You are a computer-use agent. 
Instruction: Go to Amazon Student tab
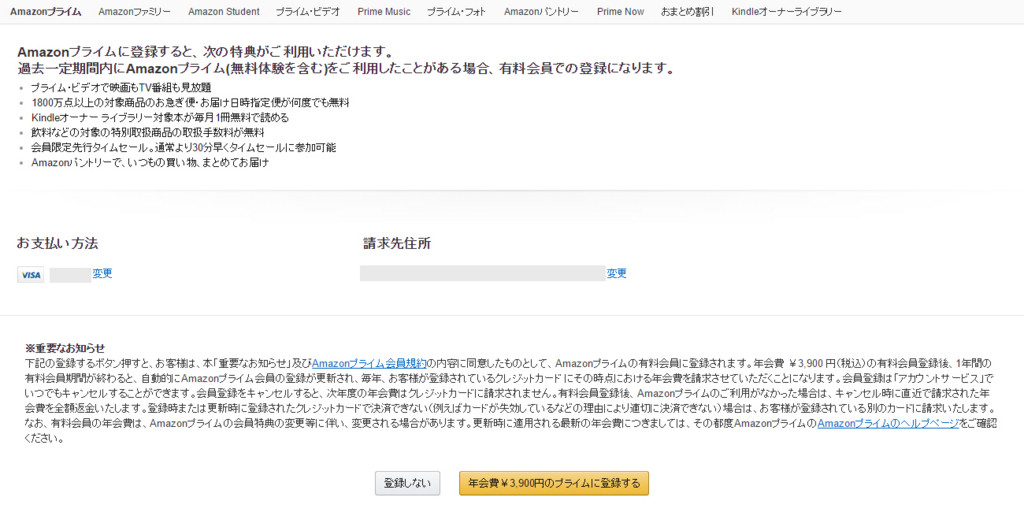[223, 12]
